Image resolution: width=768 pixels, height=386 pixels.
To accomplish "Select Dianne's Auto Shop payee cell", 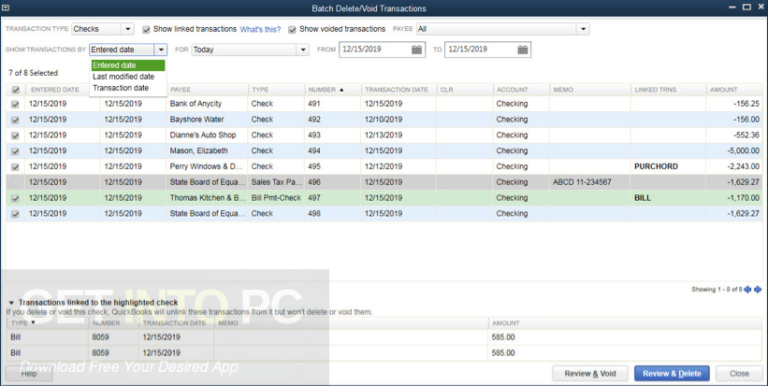I will [x=207, y=135].
